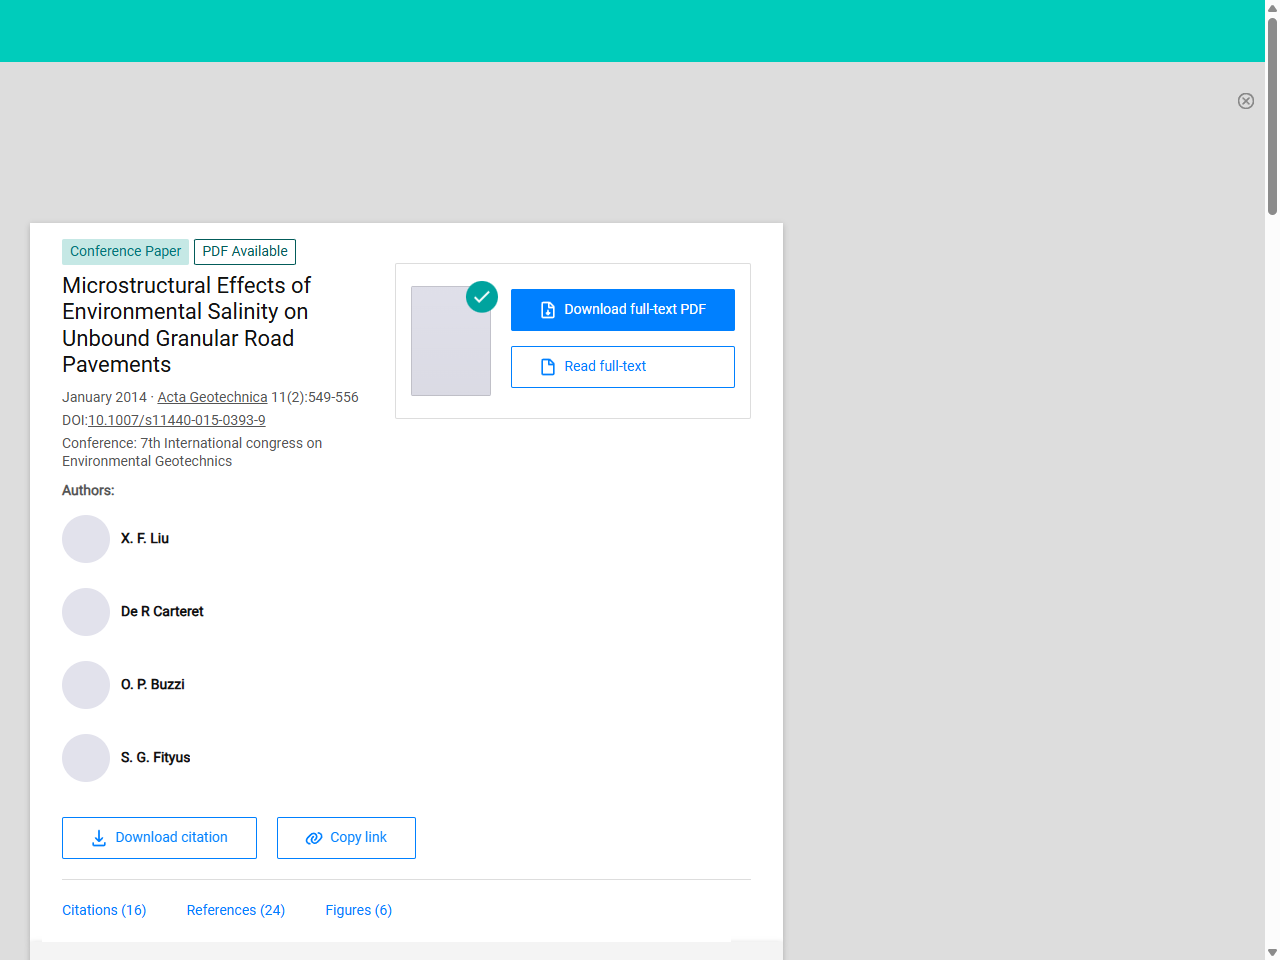The image size is (1280, 960).
Task: Click the scrollbar up arrow
Action: [x=1272, y=7]
